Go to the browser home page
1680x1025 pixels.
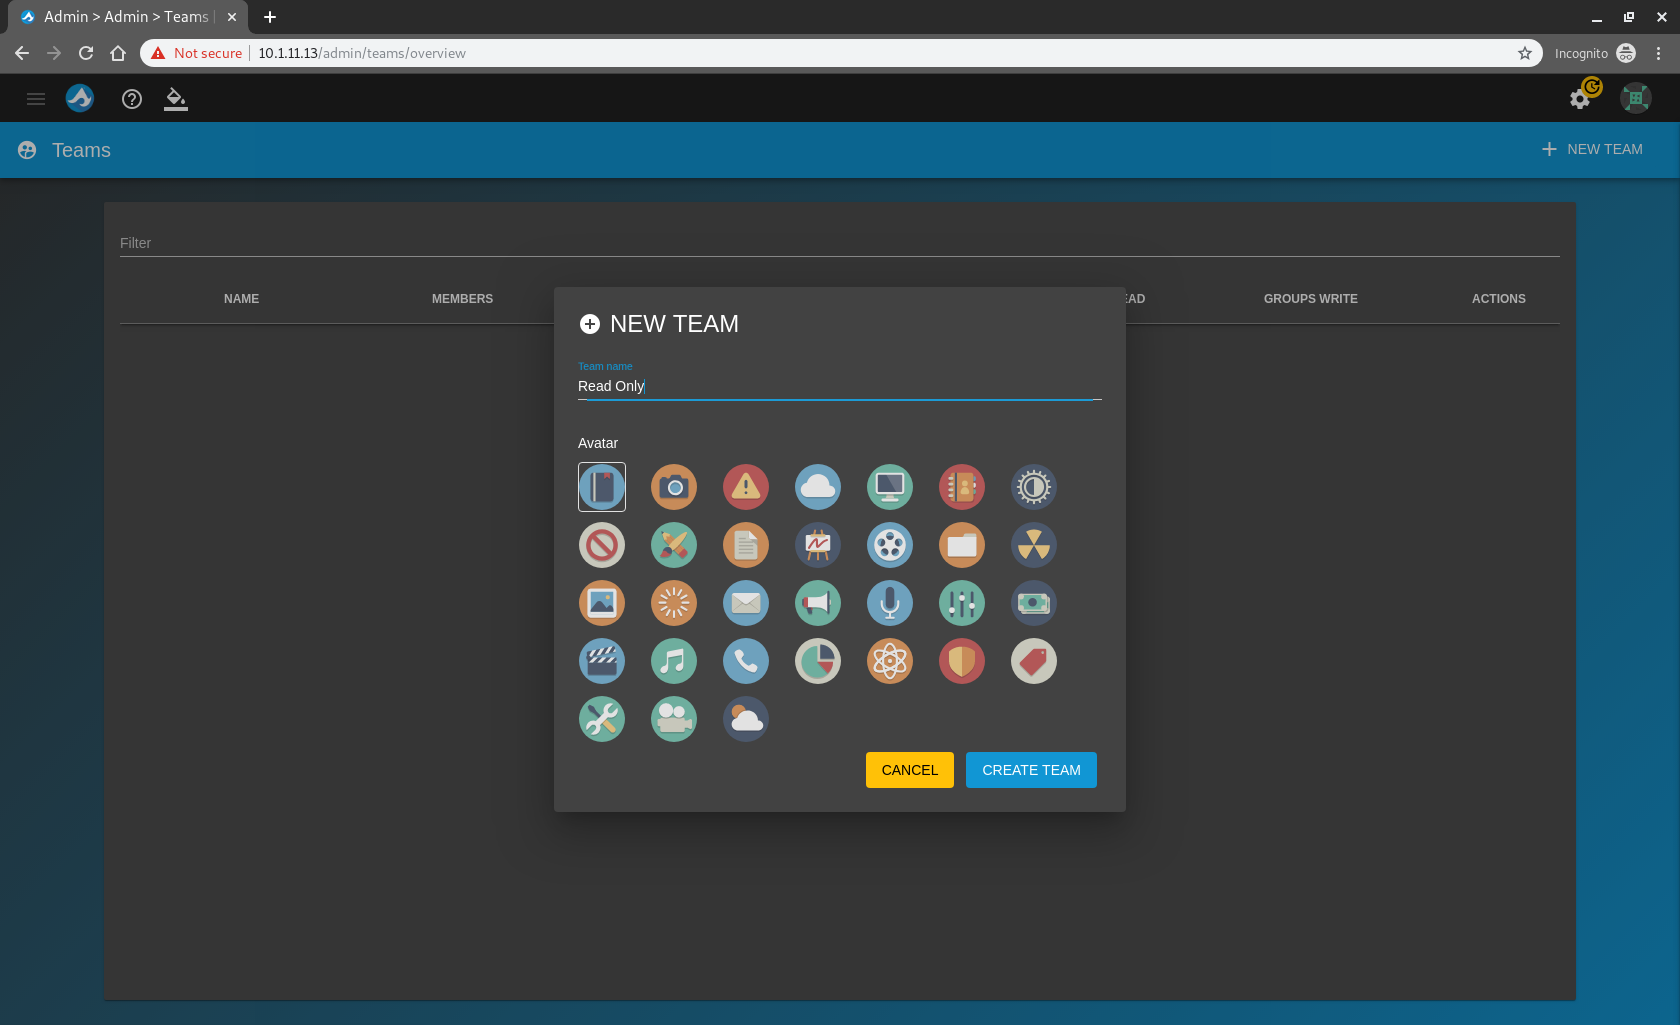click(x=118, y=53)
